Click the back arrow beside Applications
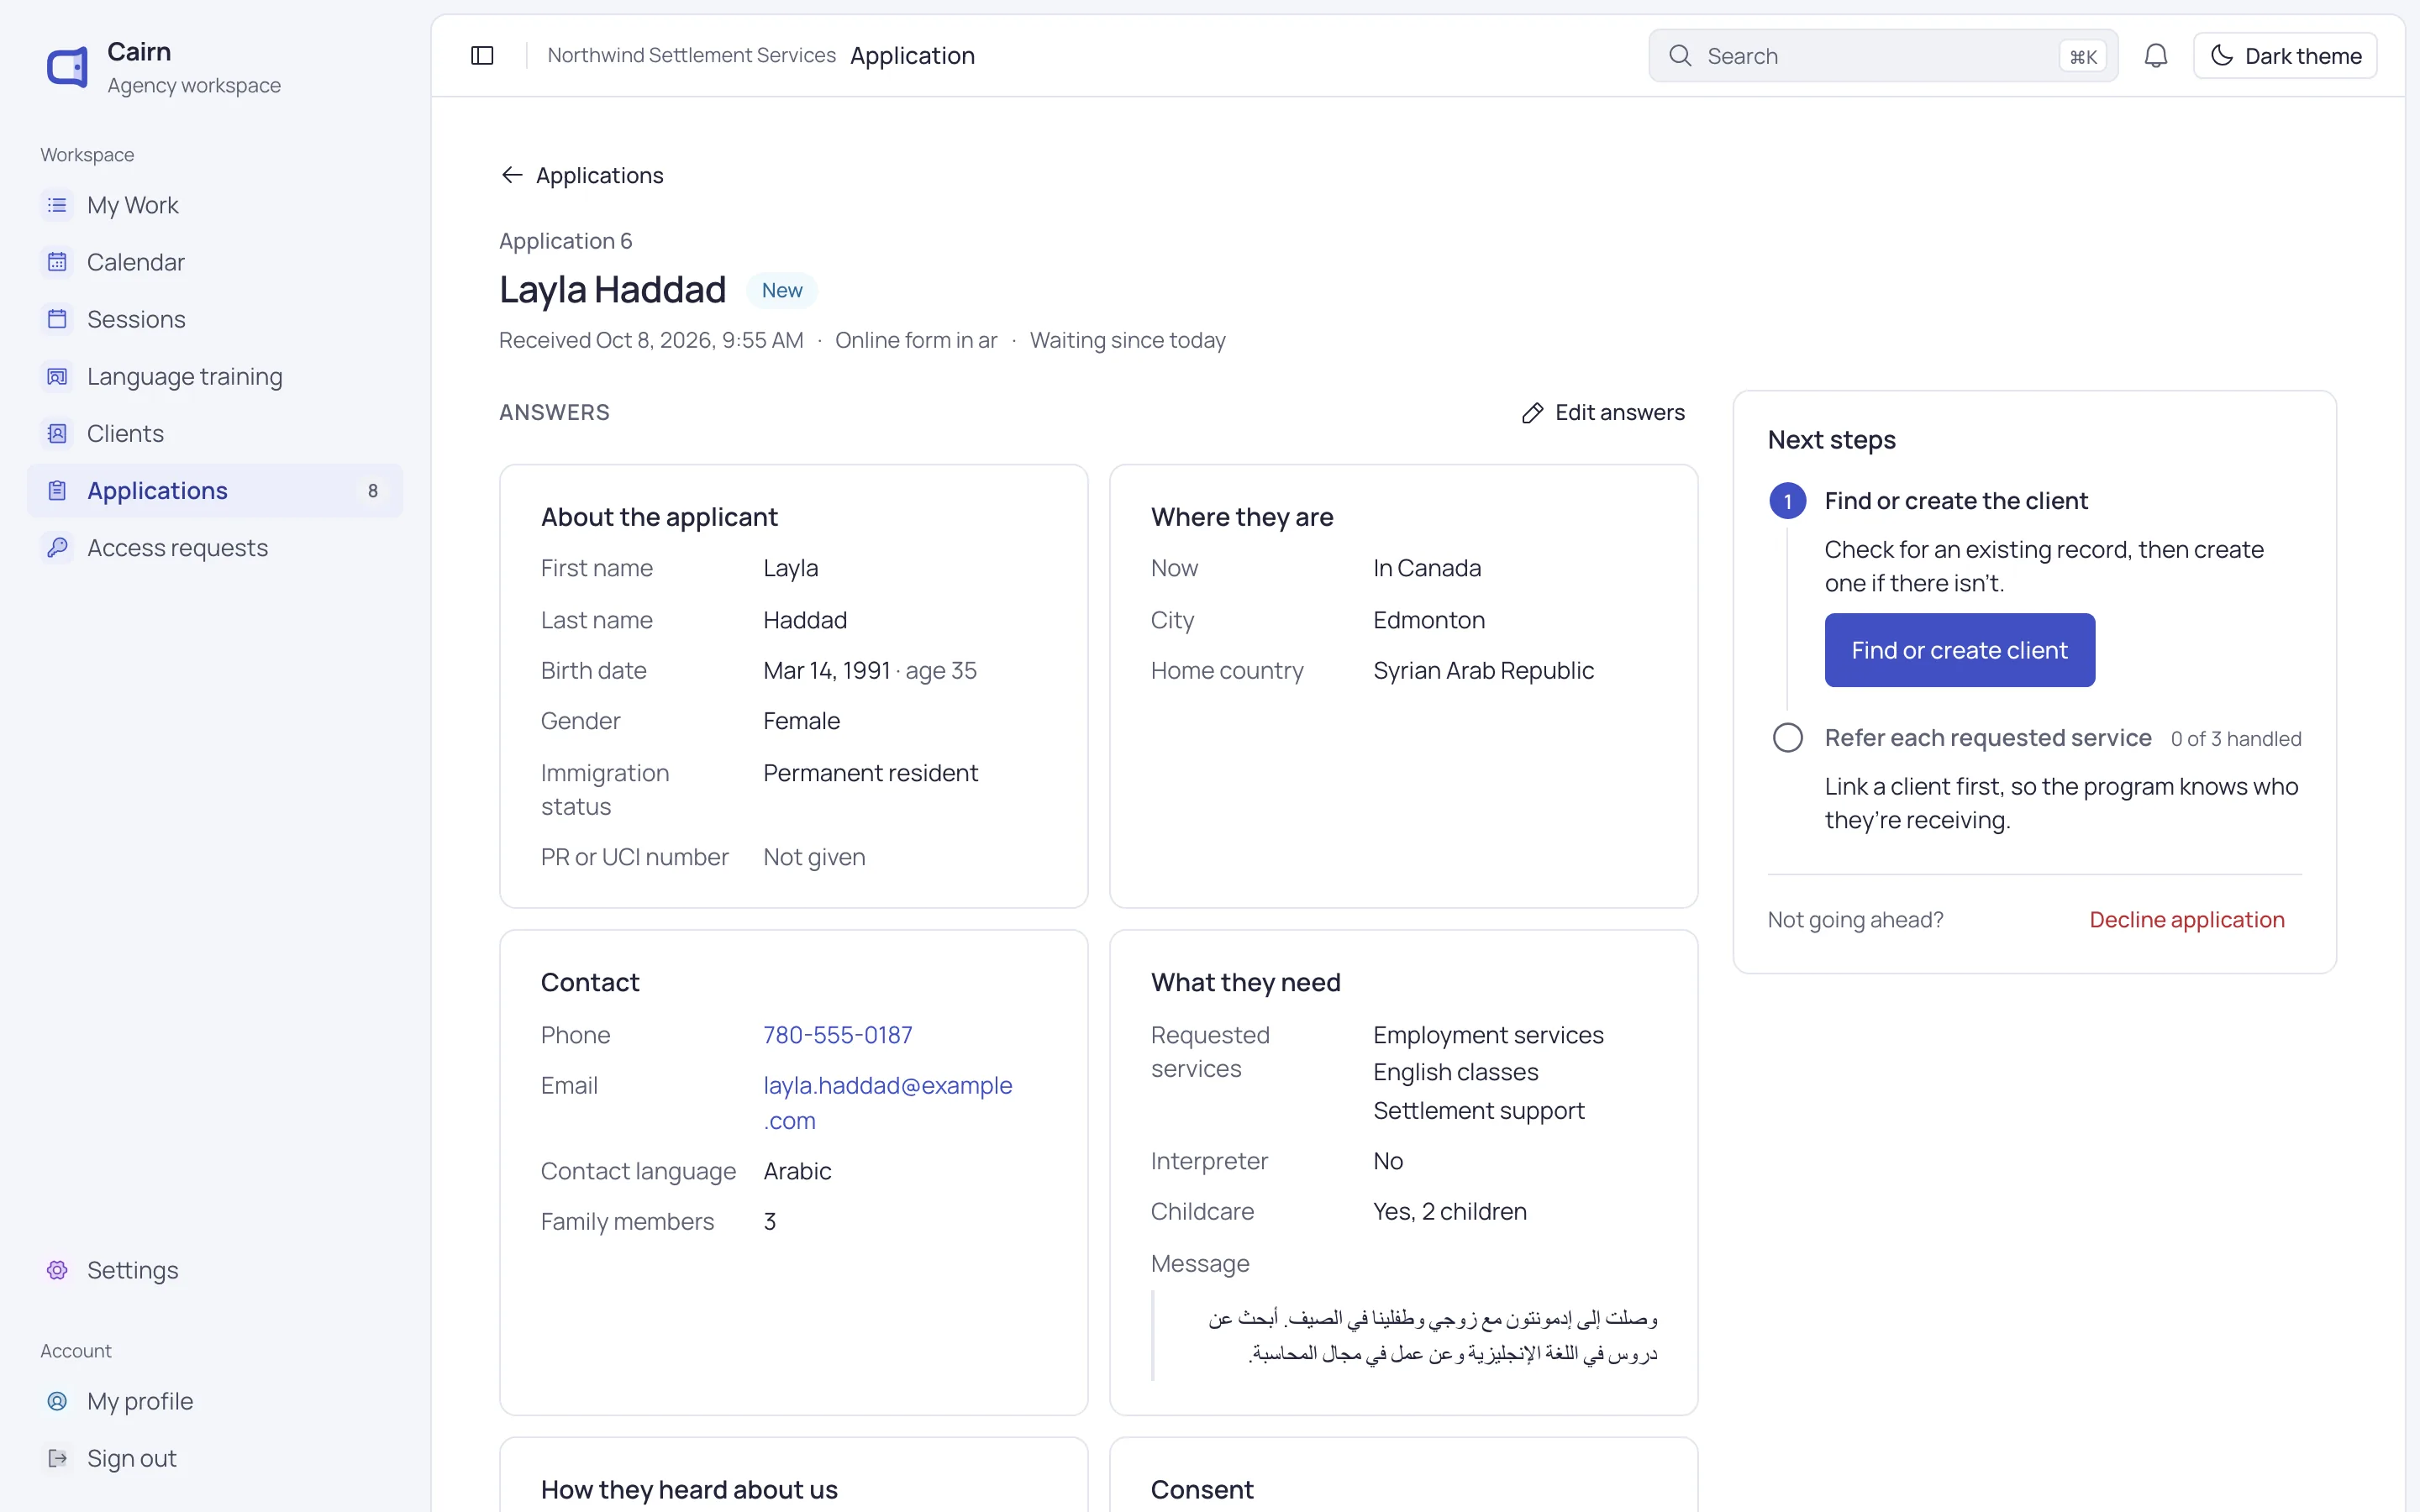This screenshot has height=1512, width=2420. tap(512, 175)
